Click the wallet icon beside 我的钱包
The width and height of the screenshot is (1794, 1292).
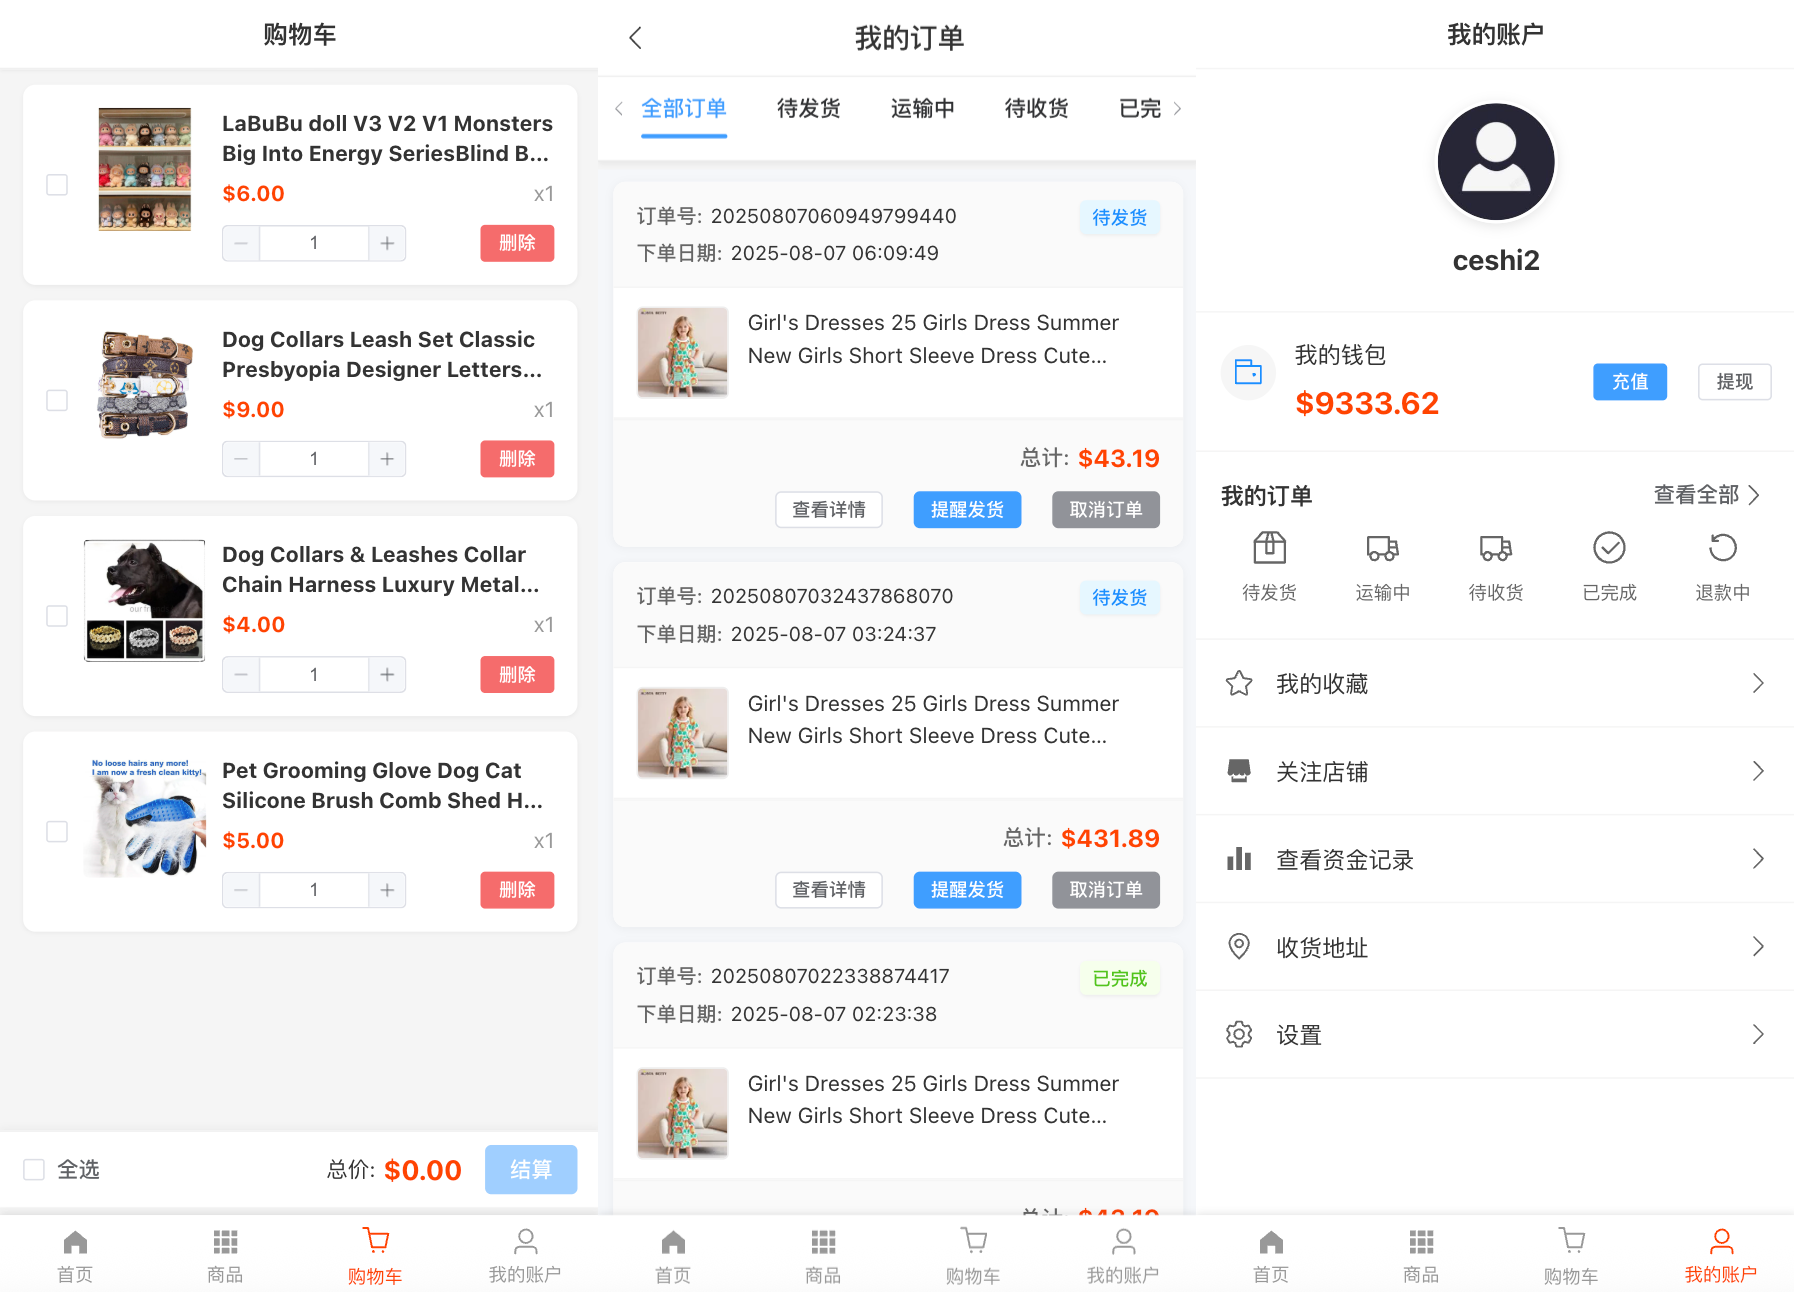[x=1248, y=372]
